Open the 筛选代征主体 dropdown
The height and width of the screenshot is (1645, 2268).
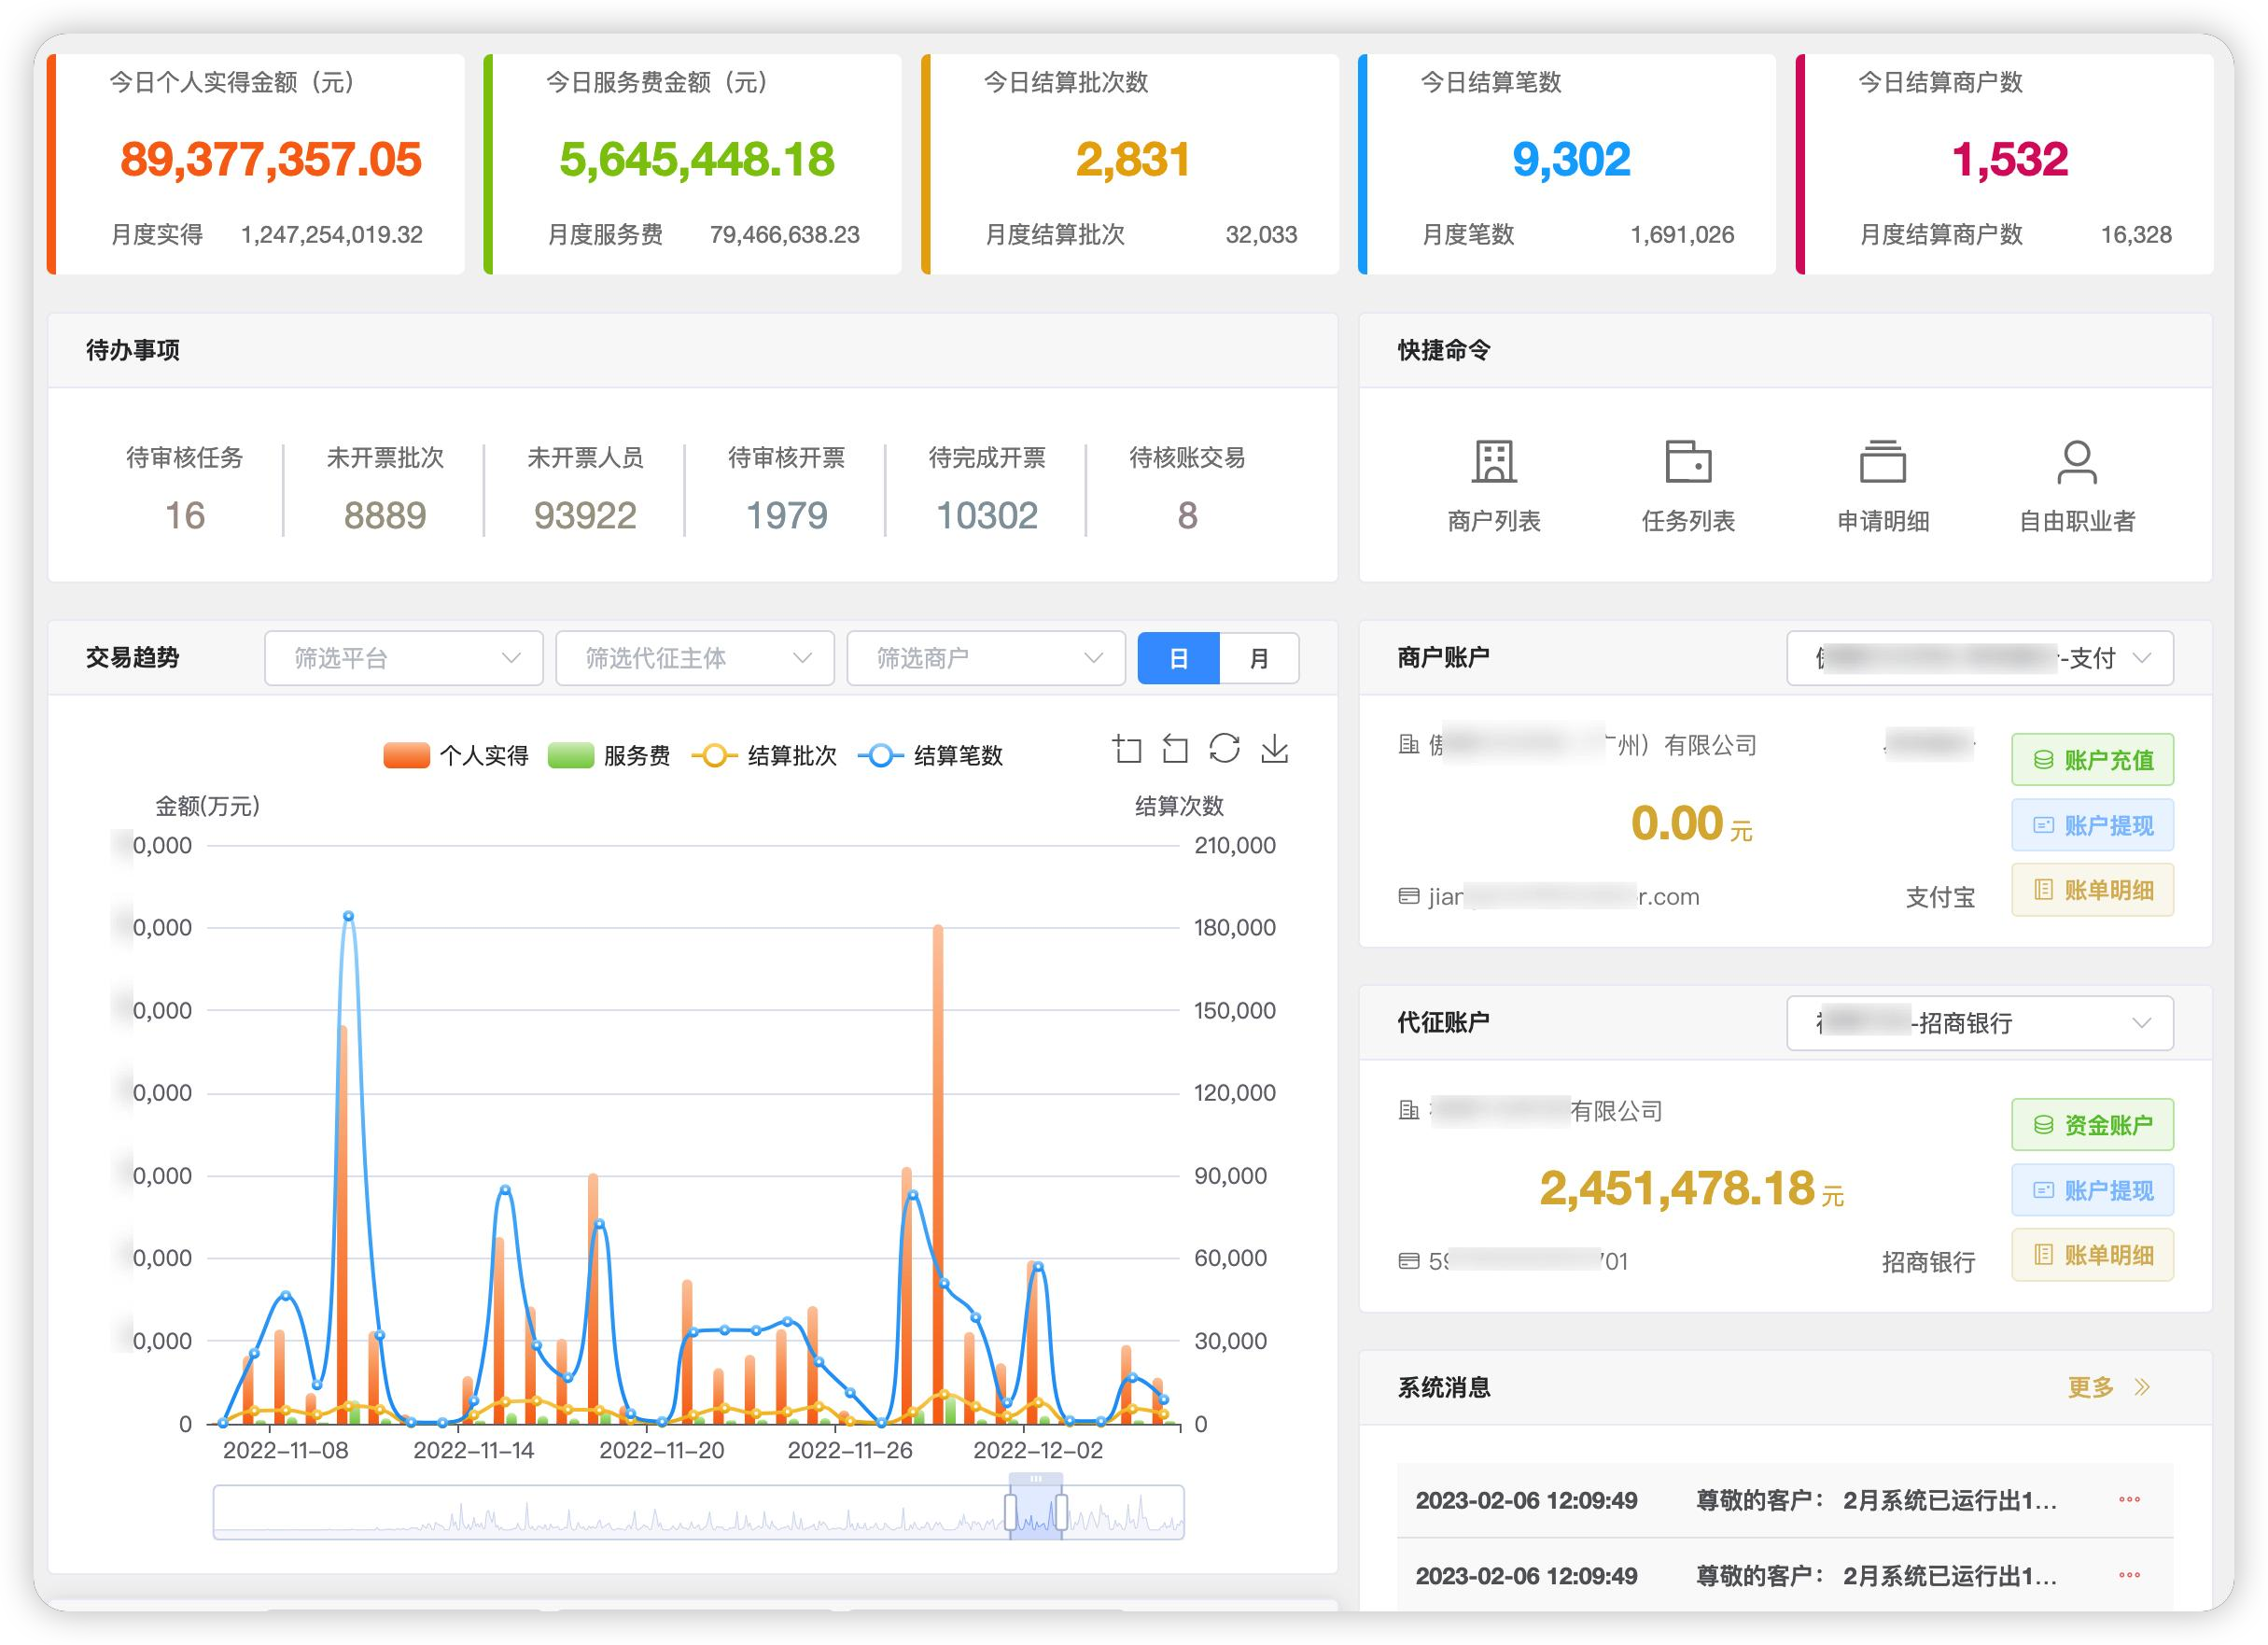(694, 658)
